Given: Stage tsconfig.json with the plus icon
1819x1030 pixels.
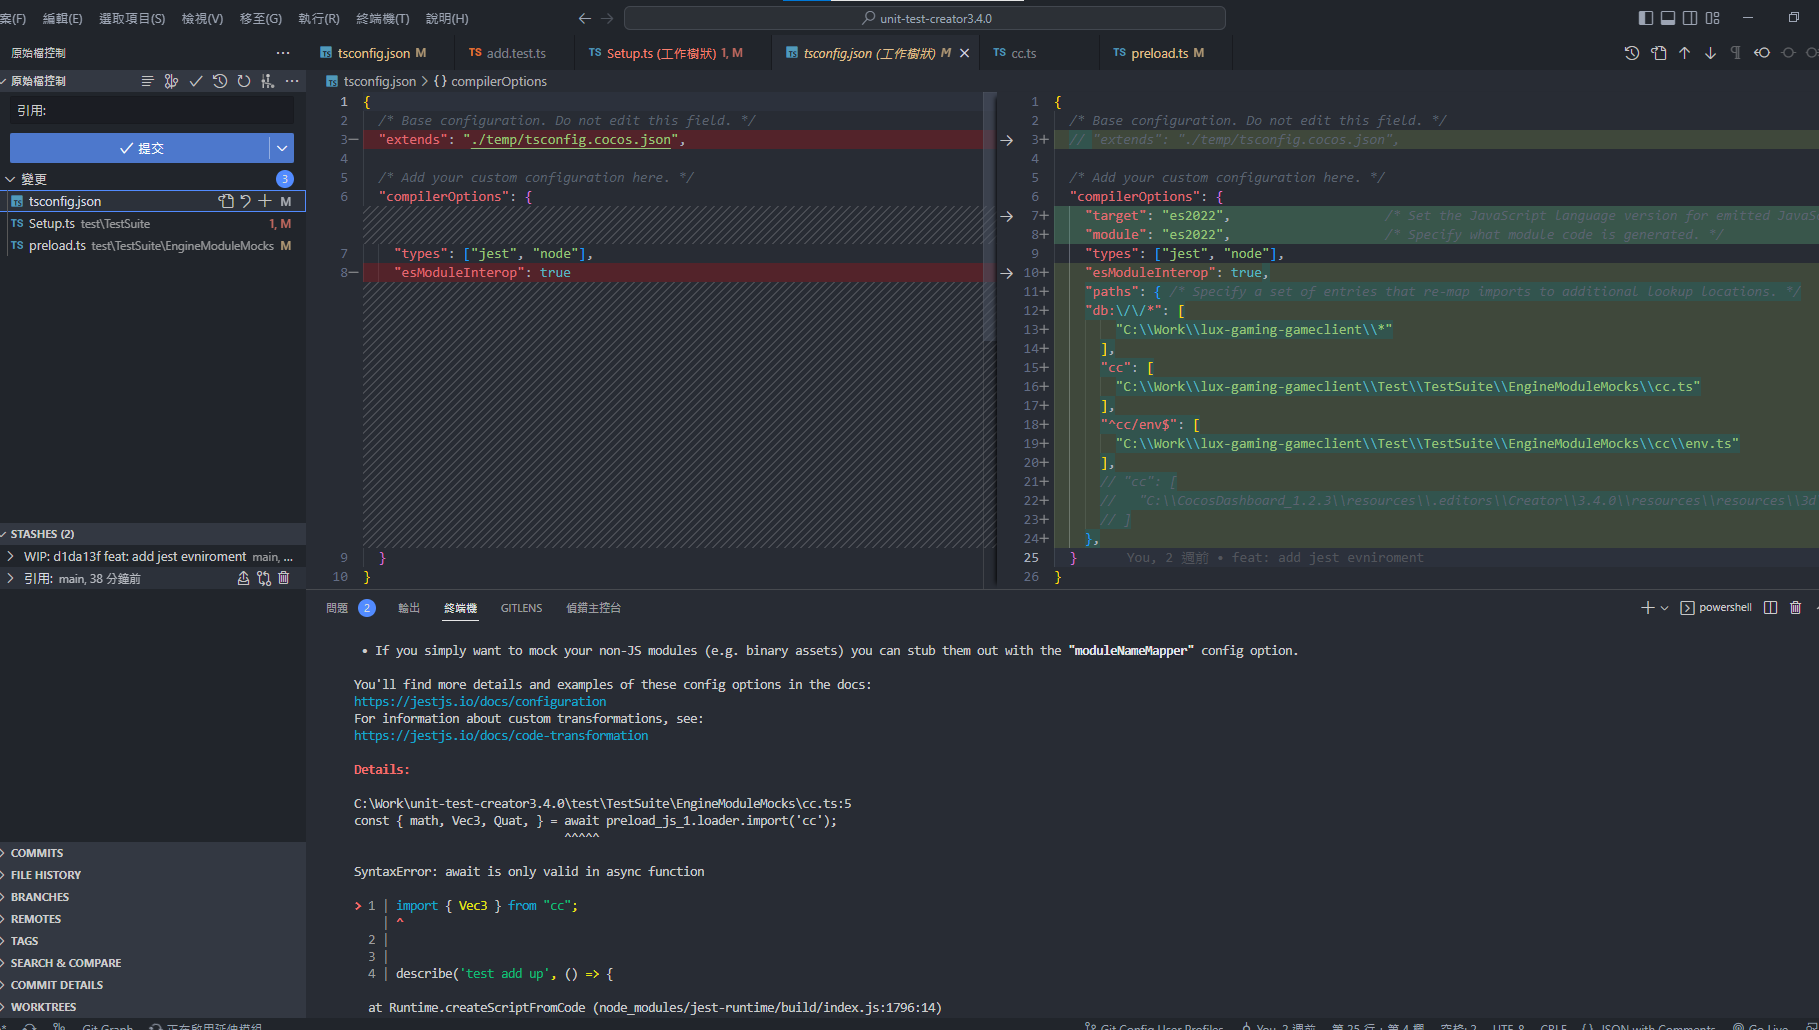Looking at the screenshot, I should 265,201.
